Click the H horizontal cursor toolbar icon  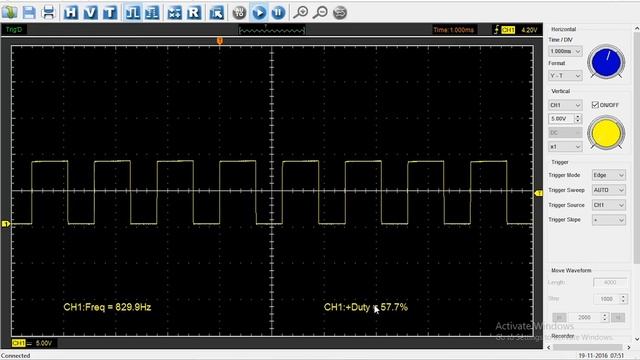pyautogui.click(x=71, y=13)
